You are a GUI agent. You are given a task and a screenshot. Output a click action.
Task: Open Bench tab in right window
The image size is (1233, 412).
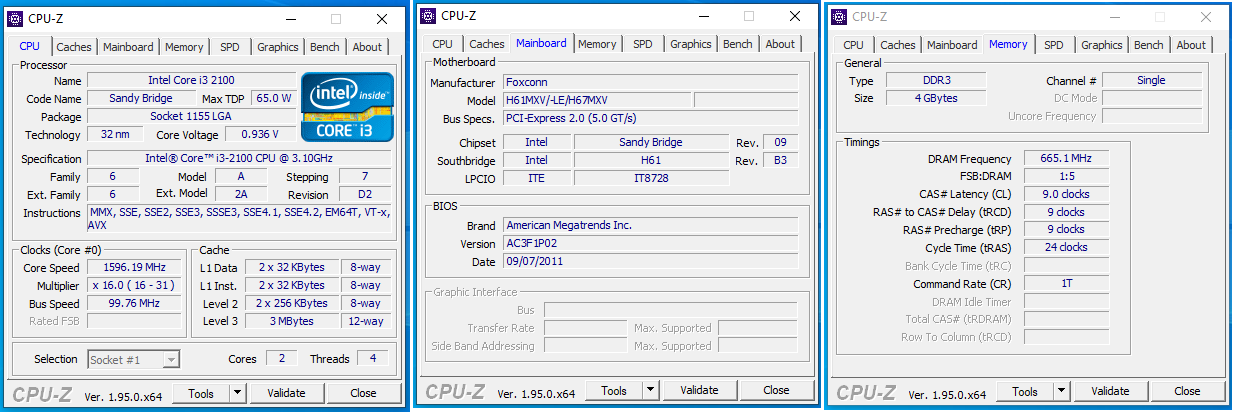pyautogui.click(x=1149, y=45)
